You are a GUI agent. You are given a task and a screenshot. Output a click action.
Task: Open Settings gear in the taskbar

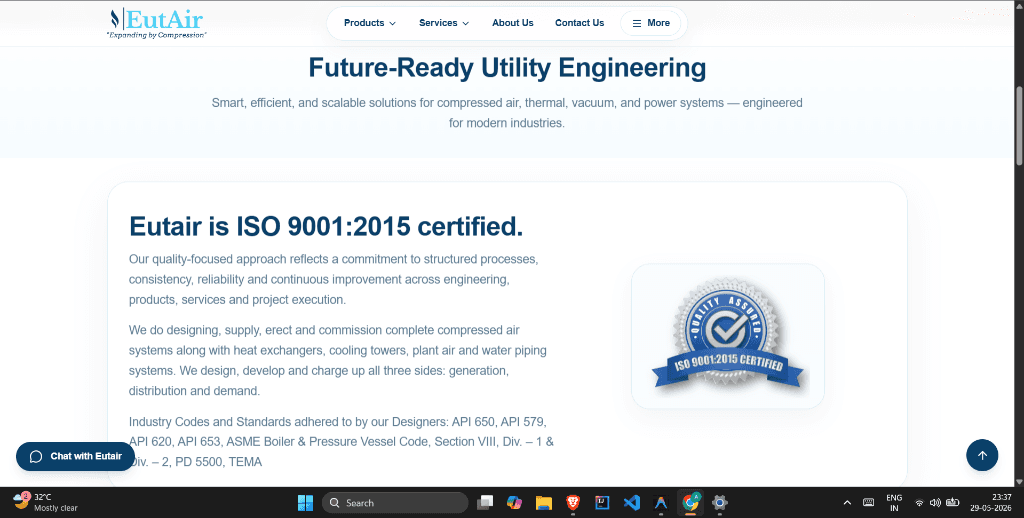720,502
